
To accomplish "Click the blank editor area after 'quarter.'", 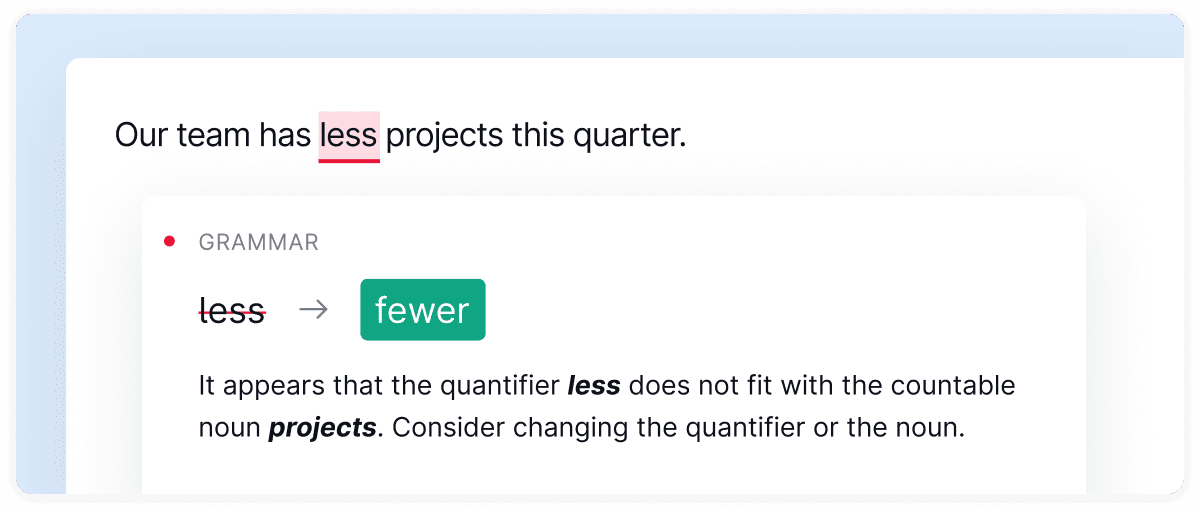I will pos(930,136).
